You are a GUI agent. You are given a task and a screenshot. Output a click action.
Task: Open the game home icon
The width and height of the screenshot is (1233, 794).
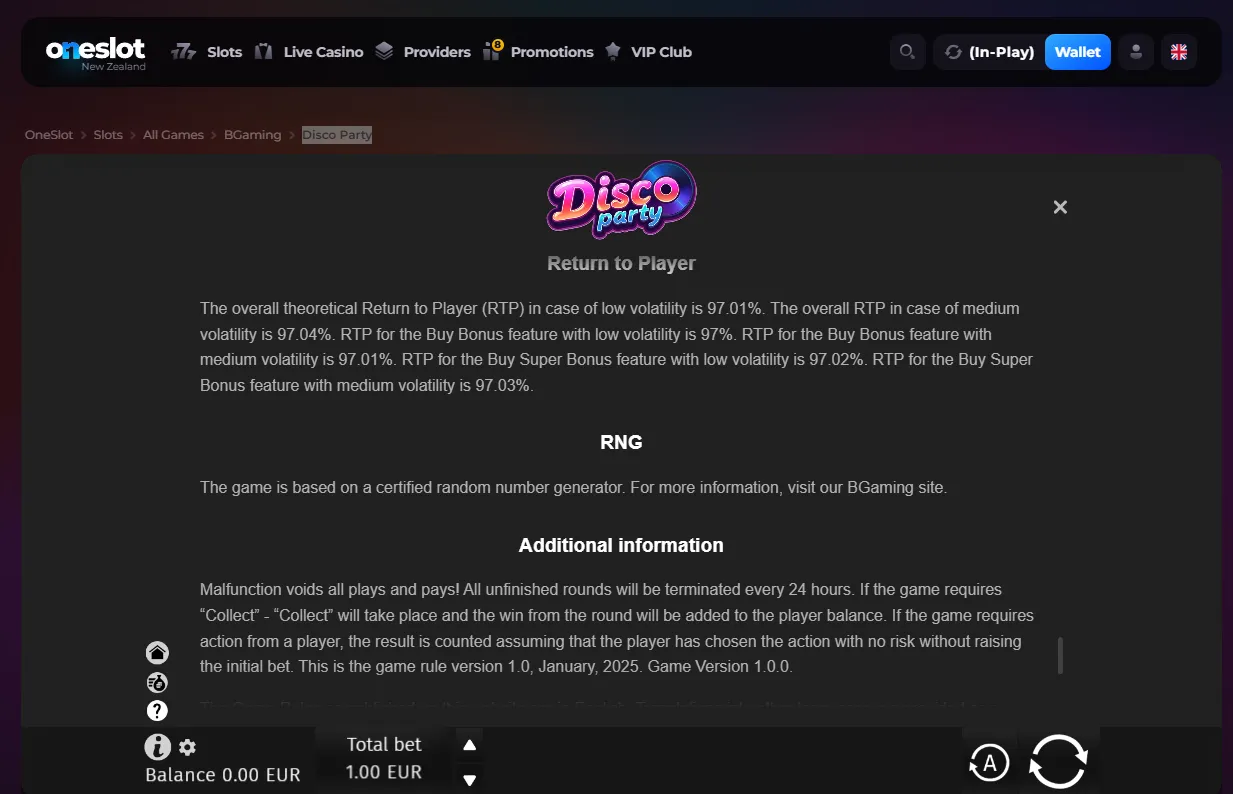tap(157, 653)
